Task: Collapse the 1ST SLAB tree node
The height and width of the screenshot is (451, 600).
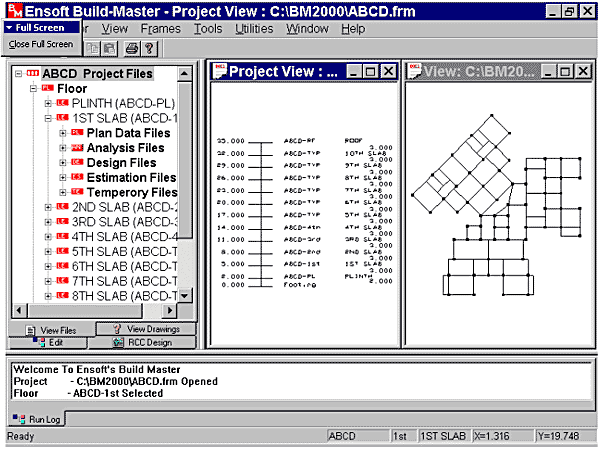Action: click(x=49, y=118)
